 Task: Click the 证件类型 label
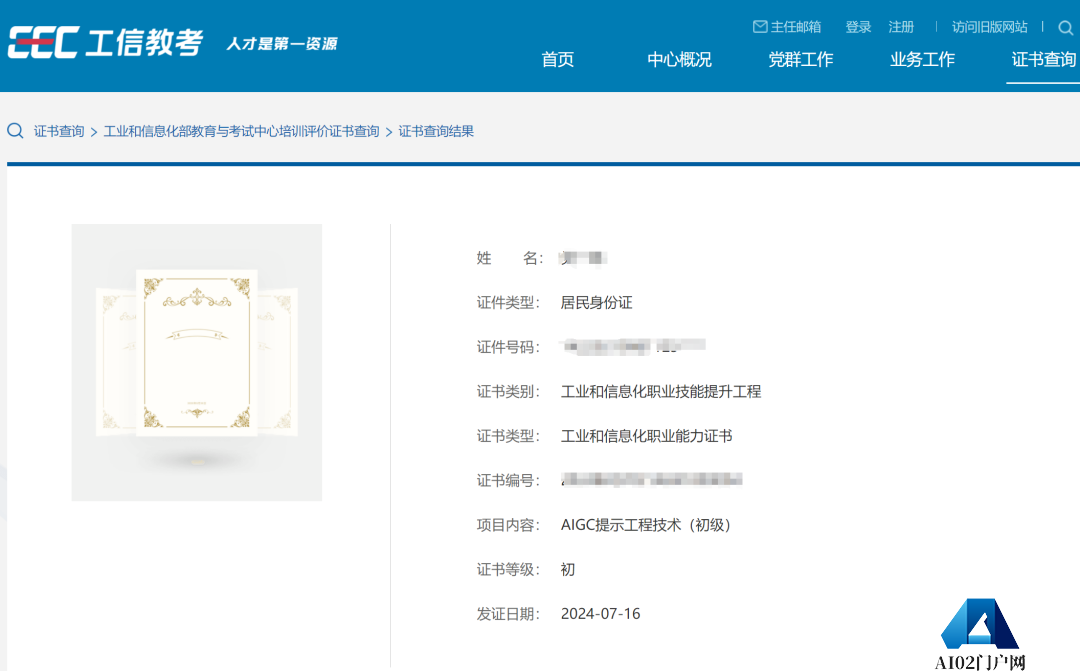coord(508,302)
